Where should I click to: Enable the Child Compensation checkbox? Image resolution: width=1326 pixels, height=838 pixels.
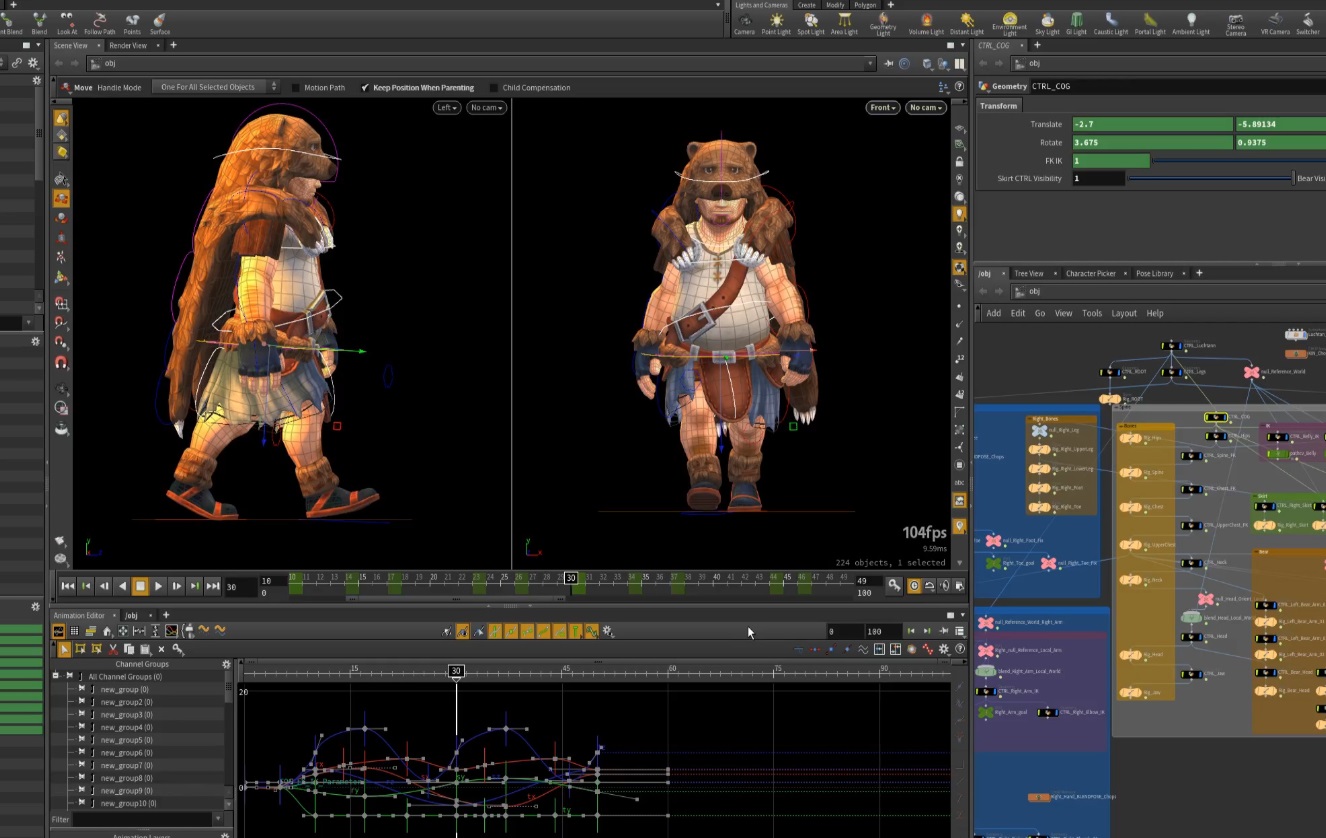494,88
